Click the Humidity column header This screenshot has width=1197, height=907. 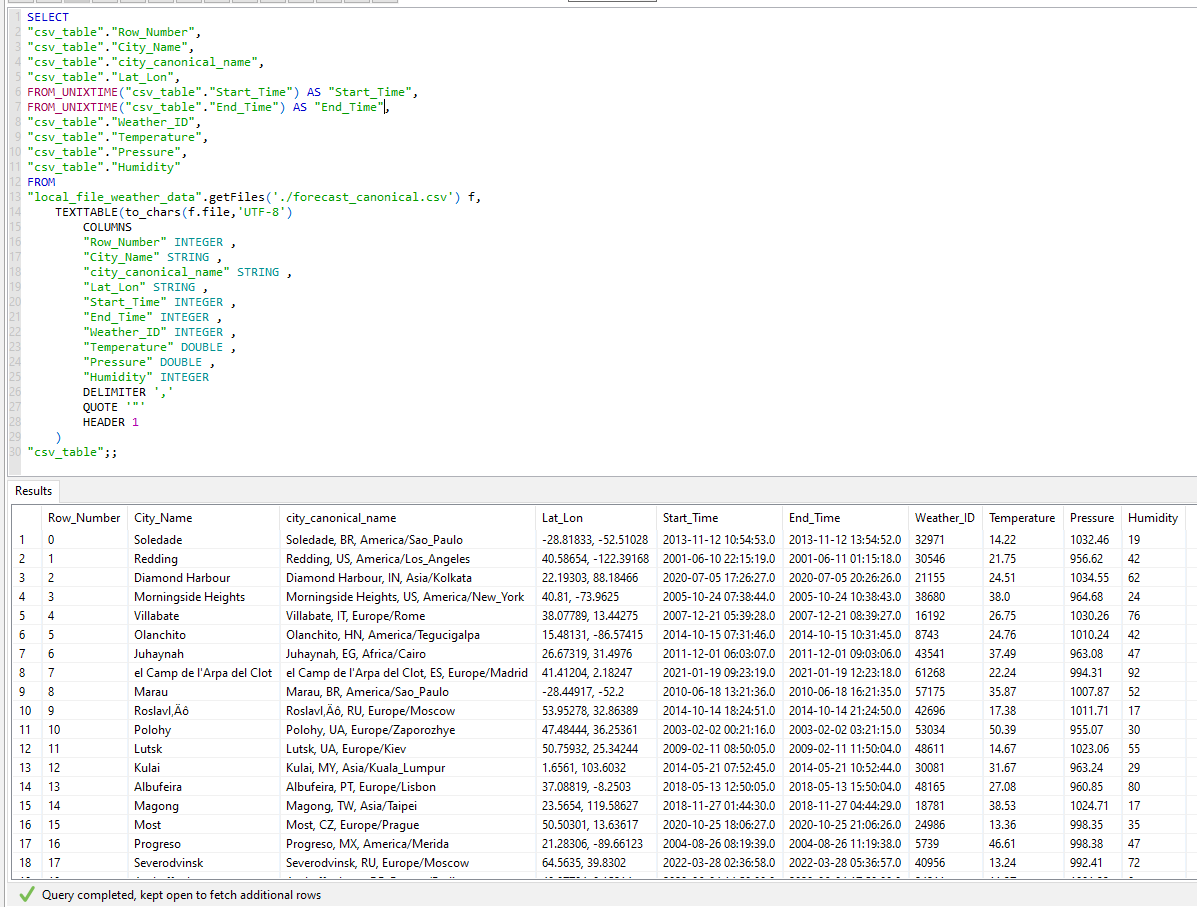[x=1153, y=518]
